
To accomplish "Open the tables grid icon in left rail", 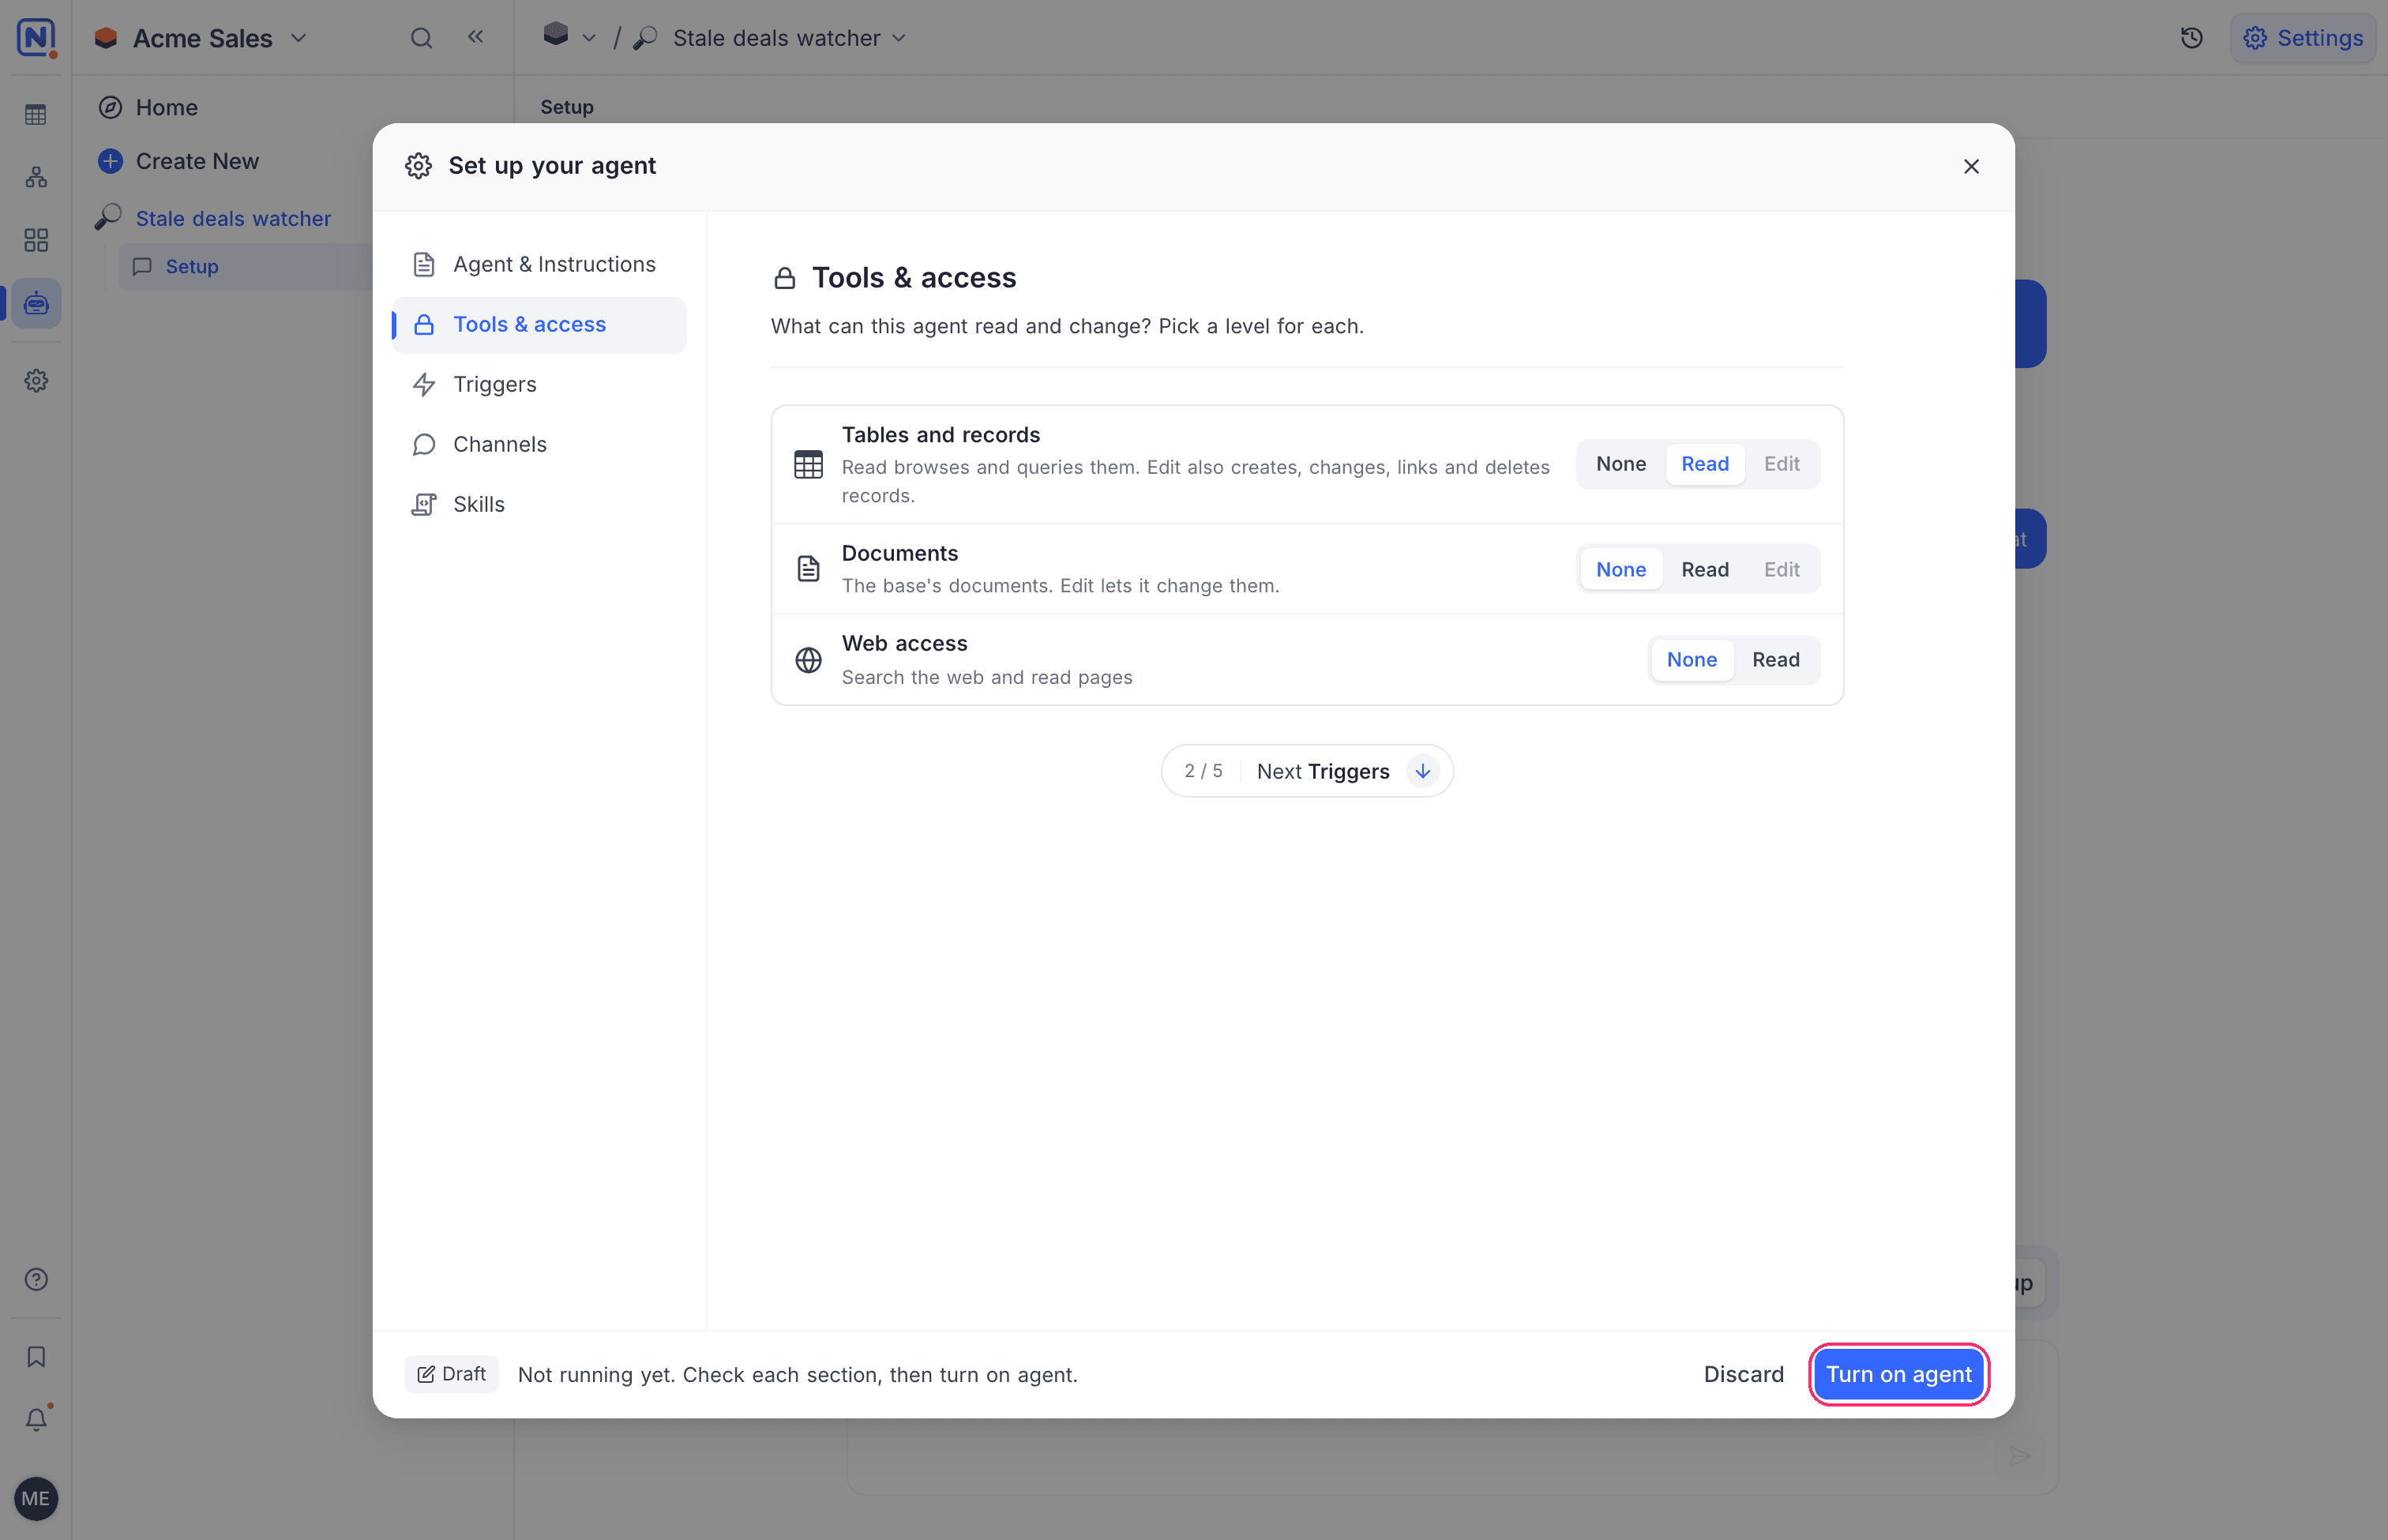I will pyautogui.click(x=36, y=115).
